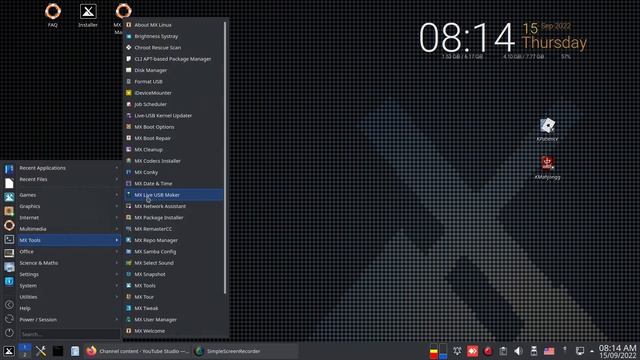640x360 pixels.
Task: Click the lifesaver favorite in menu sidebar
Action: coord(9,225)
